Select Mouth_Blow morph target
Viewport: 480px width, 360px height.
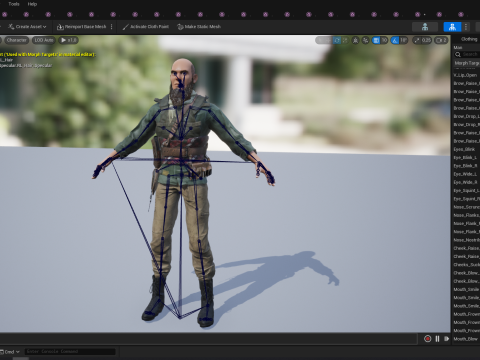[466, 339]
